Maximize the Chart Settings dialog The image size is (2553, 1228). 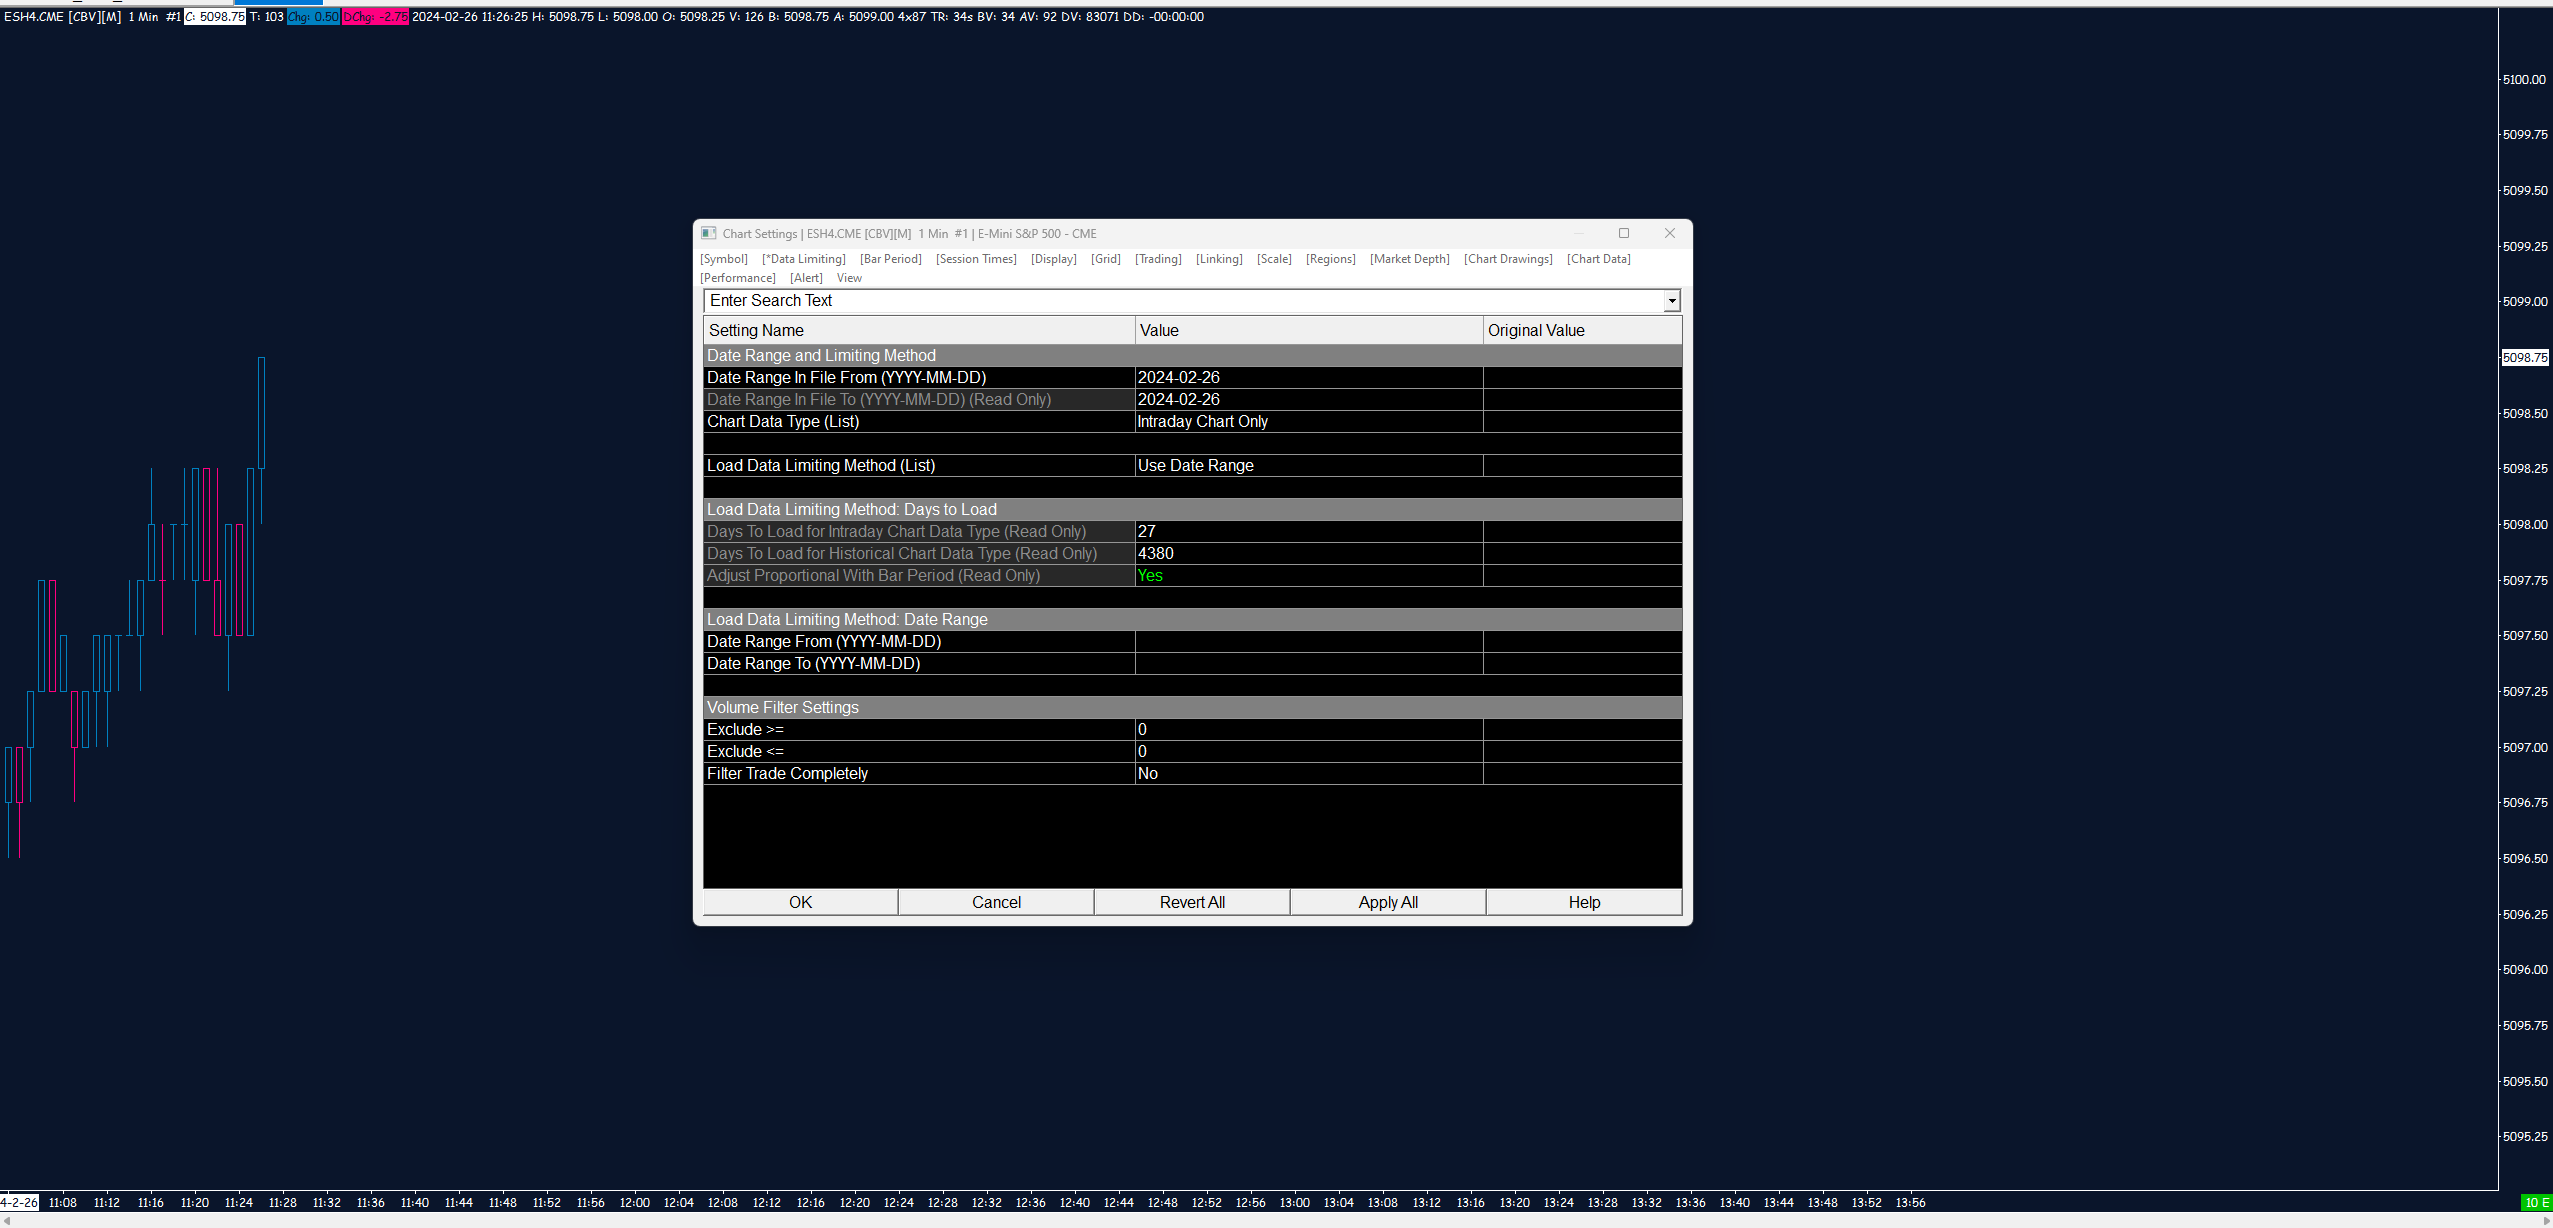click(x=1624, y=233)
